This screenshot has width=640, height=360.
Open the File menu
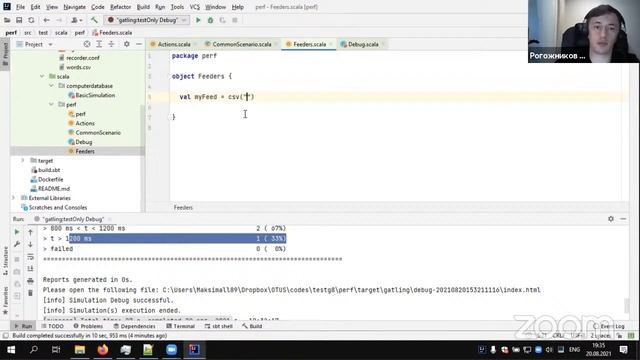20,7
